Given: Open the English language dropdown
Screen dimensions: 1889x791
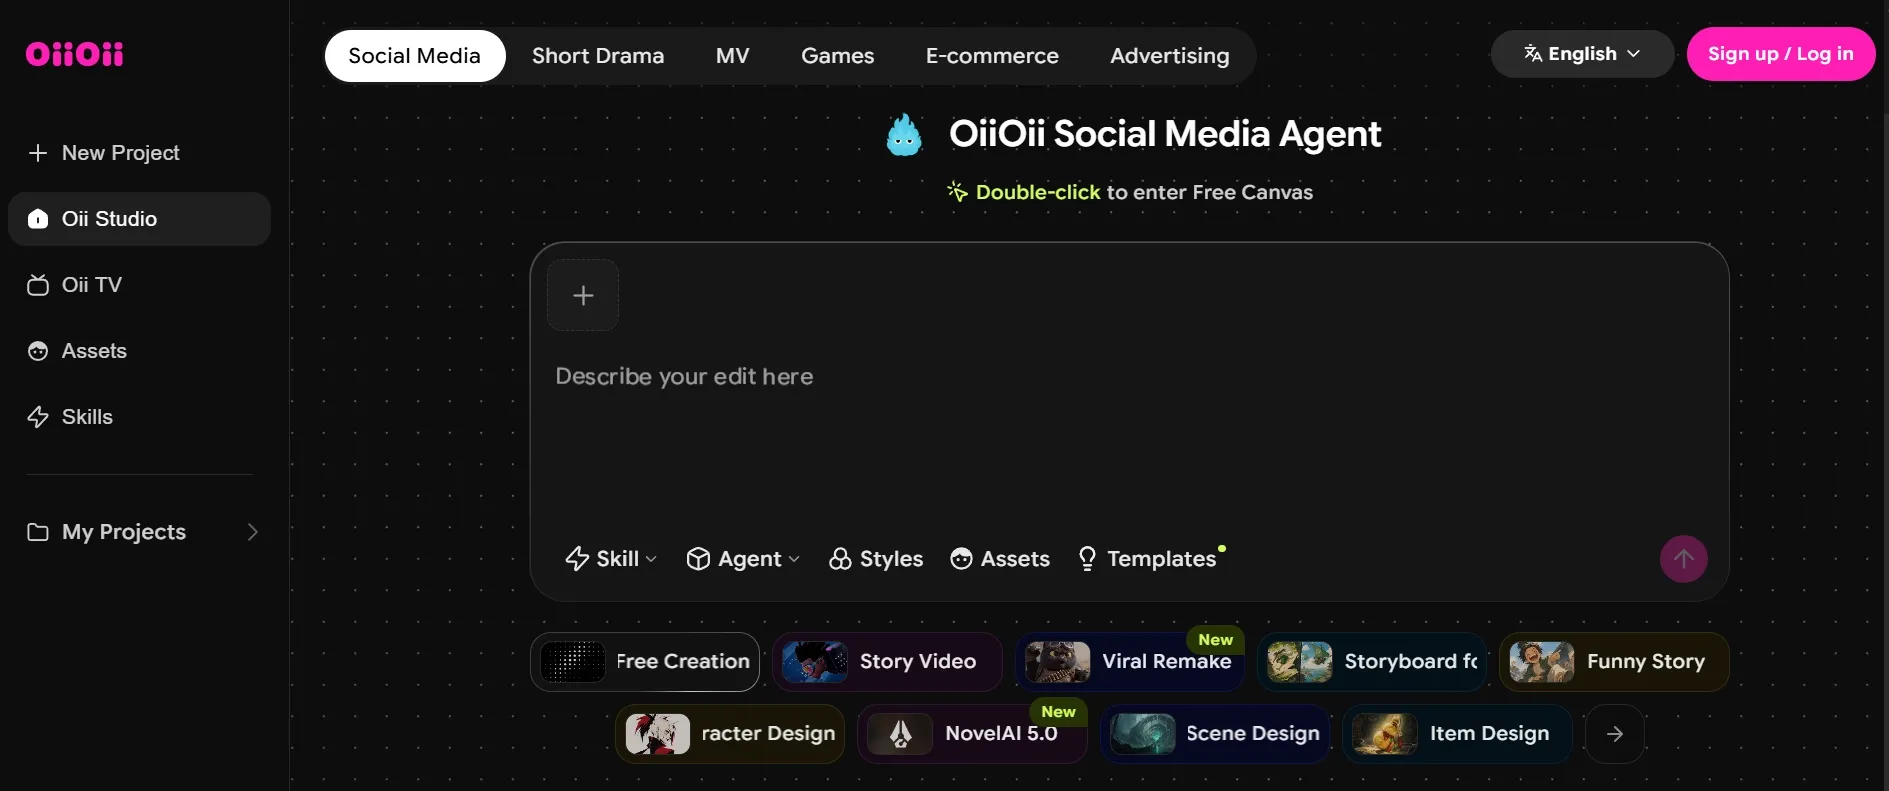Looking at the screenshot, I should click(x=1582, y=54).
